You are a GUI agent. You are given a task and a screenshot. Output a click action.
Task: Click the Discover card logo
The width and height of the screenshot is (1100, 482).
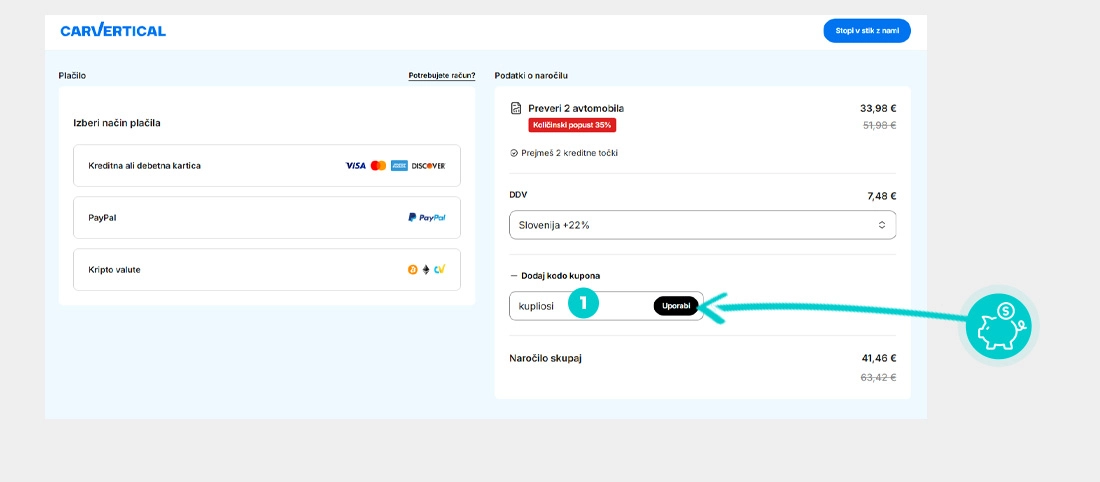[428, 166]
